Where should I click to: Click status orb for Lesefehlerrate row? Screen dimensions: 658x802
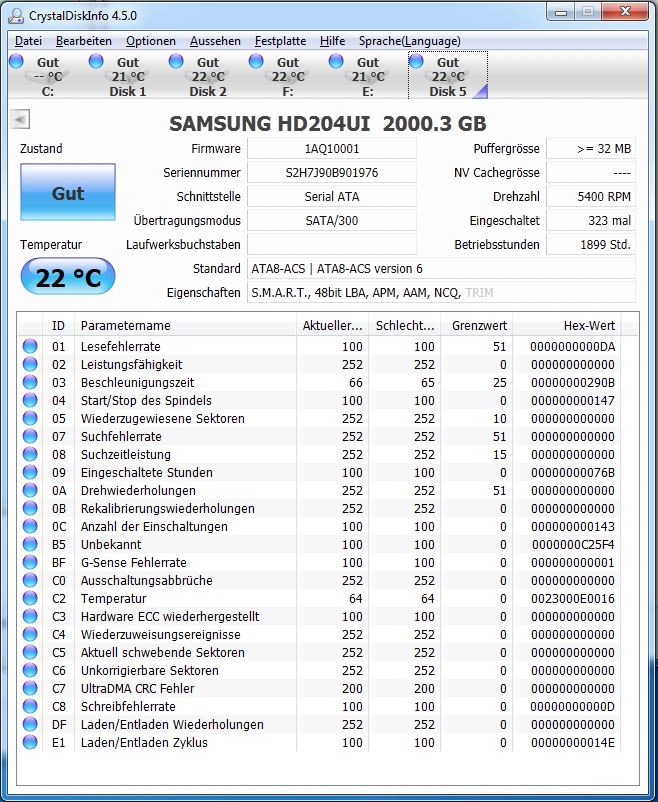pos(30,346)
